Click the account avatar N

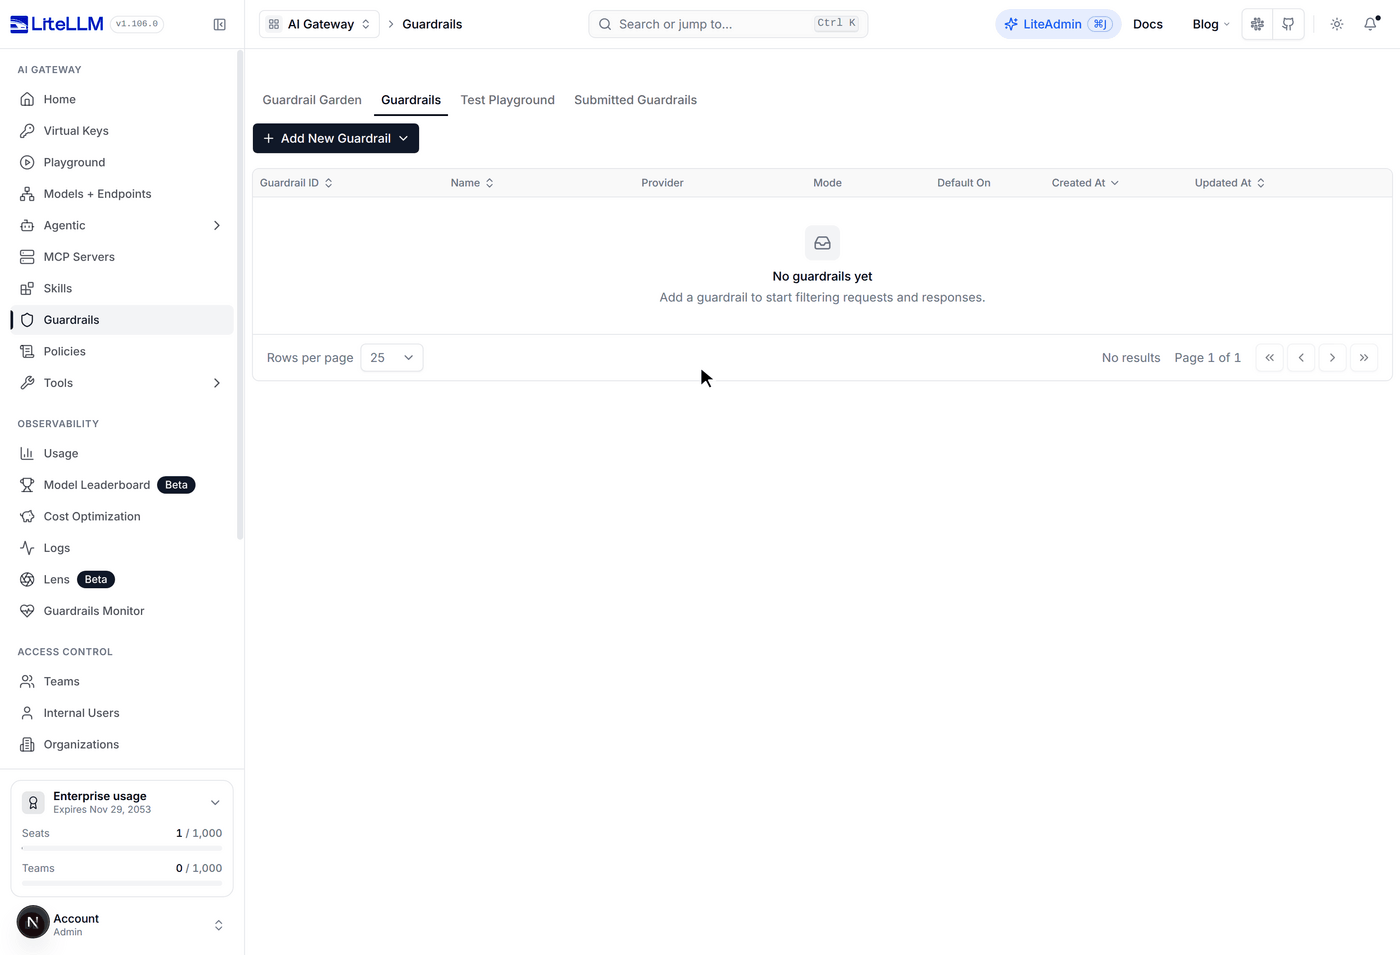(33, 922)
